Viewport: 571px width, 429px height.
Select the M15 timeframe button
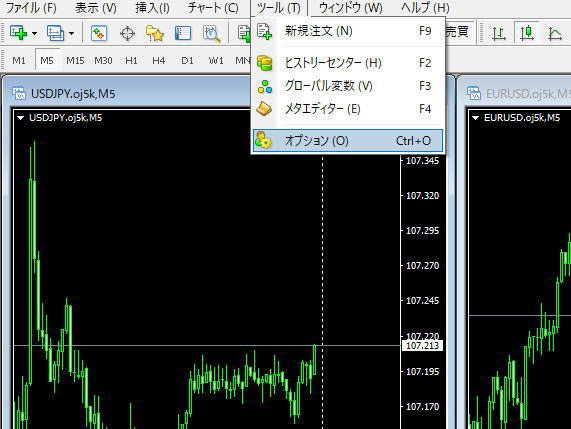[75, 60]
